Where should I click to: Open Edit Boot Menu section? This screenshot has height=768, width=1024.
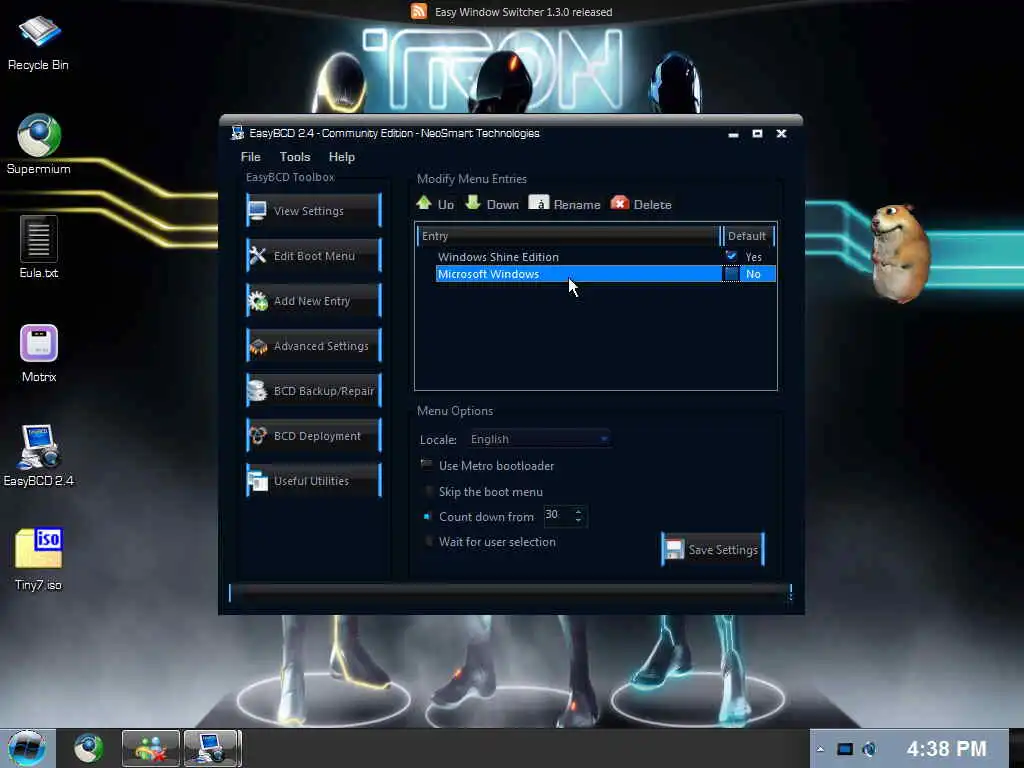(x=314, y=255)
